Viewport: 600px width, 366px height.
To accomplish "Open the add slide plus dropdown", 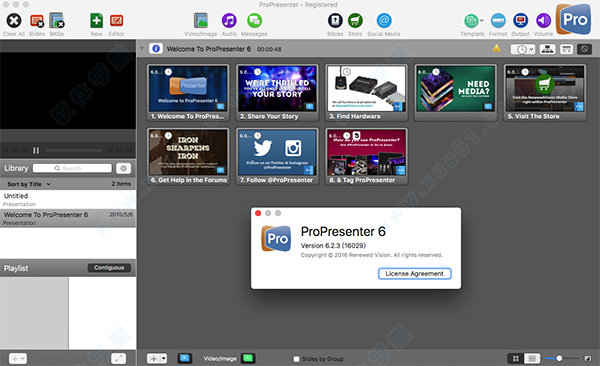I will click(x=157, y=358).
